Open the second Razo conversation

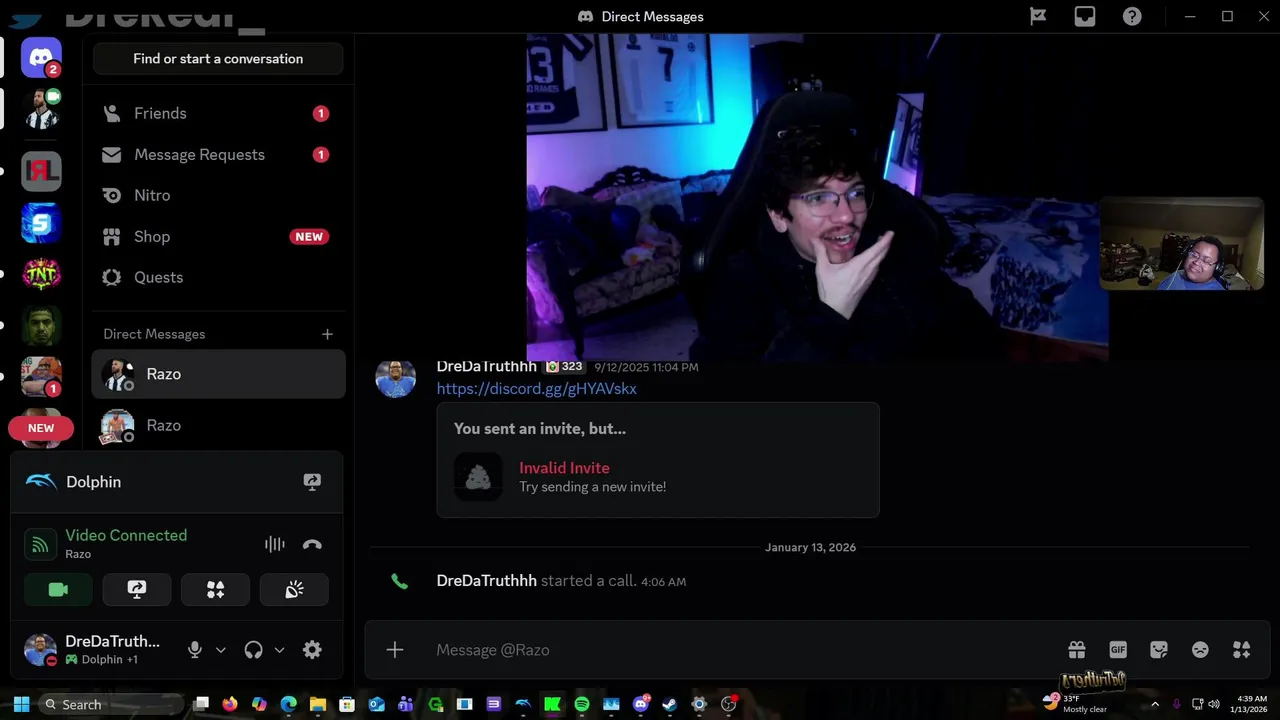[x=218, y=425]
